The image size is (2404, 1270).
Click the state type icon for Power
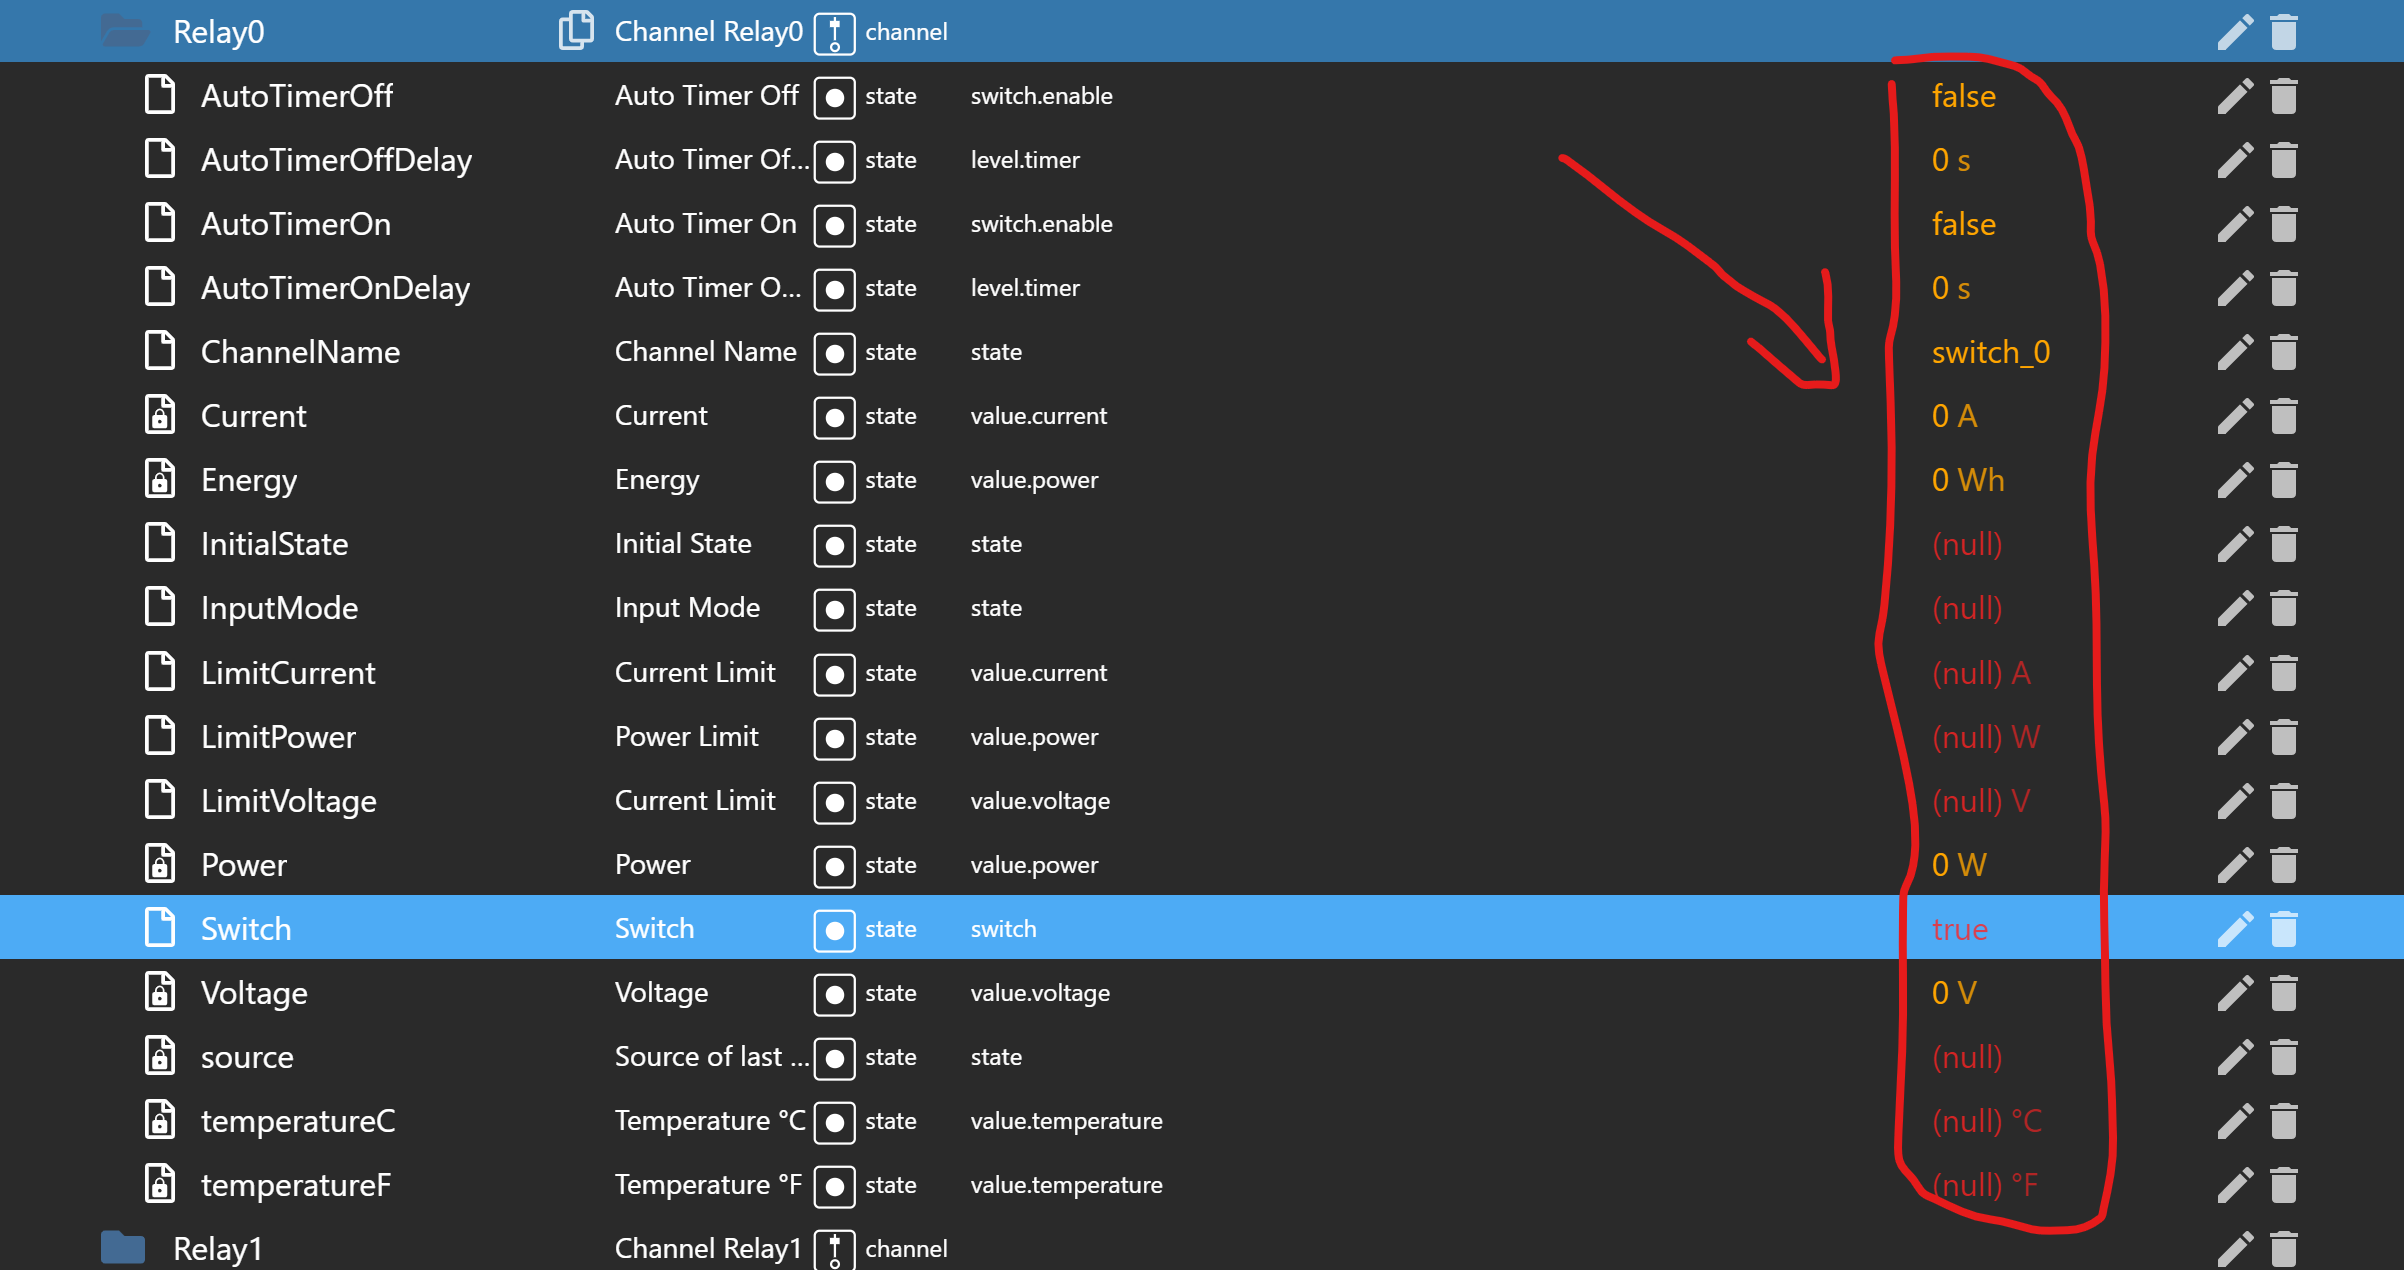pos(834,866)
